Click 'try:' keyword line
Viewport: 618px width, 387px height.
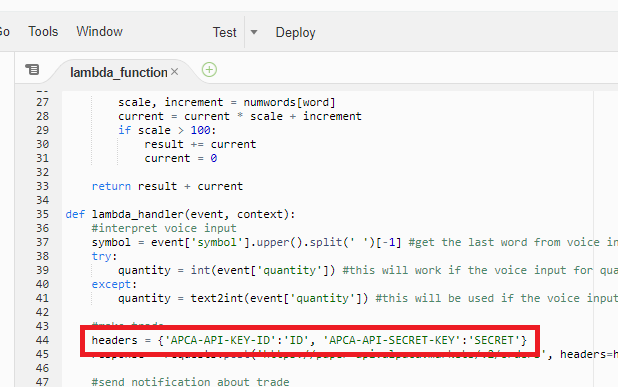[104, 256]
